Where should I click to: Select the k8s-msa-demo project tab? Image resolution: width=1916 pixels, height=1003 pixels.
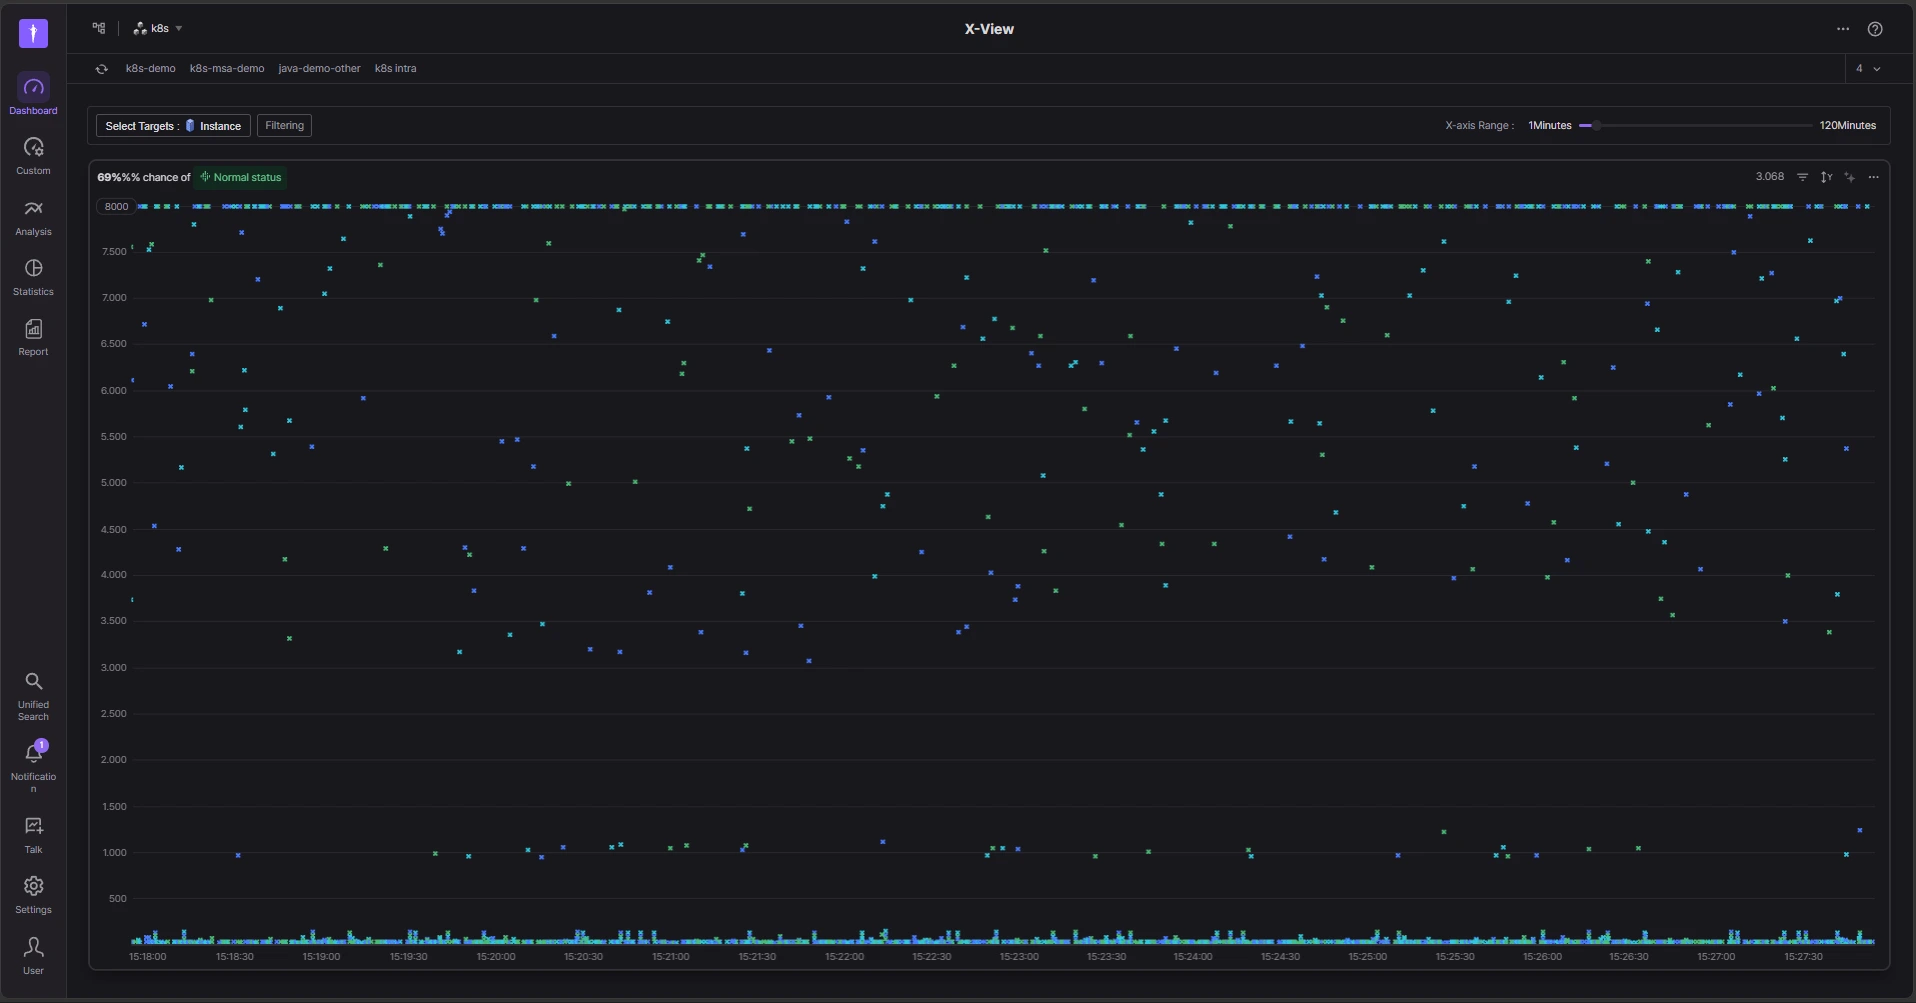[227, 69]
